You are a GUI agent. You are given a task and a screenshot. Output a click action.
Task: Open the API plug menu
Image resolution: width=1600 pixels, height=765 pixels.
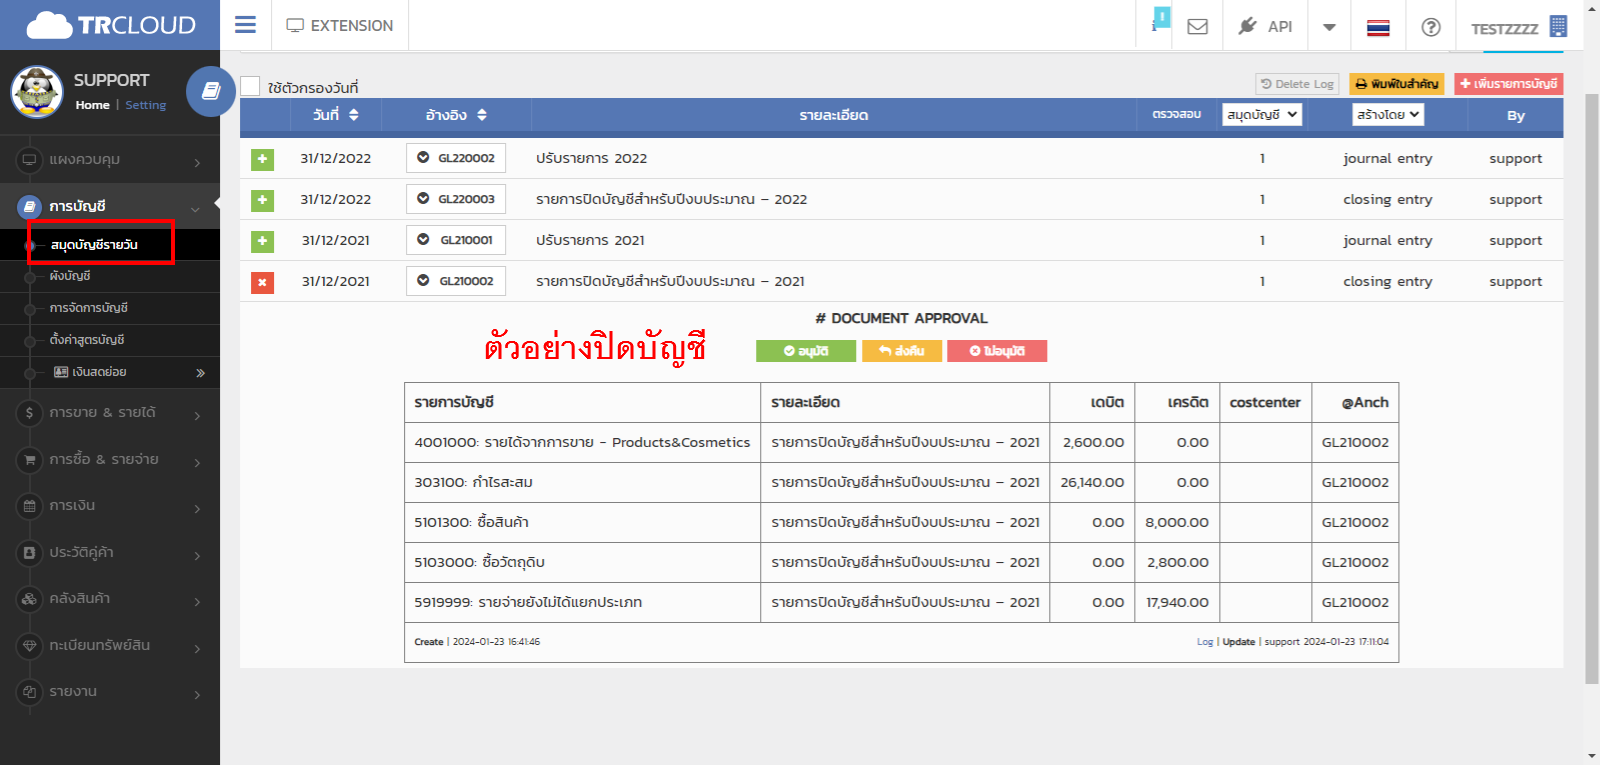tap(1265, 26)
